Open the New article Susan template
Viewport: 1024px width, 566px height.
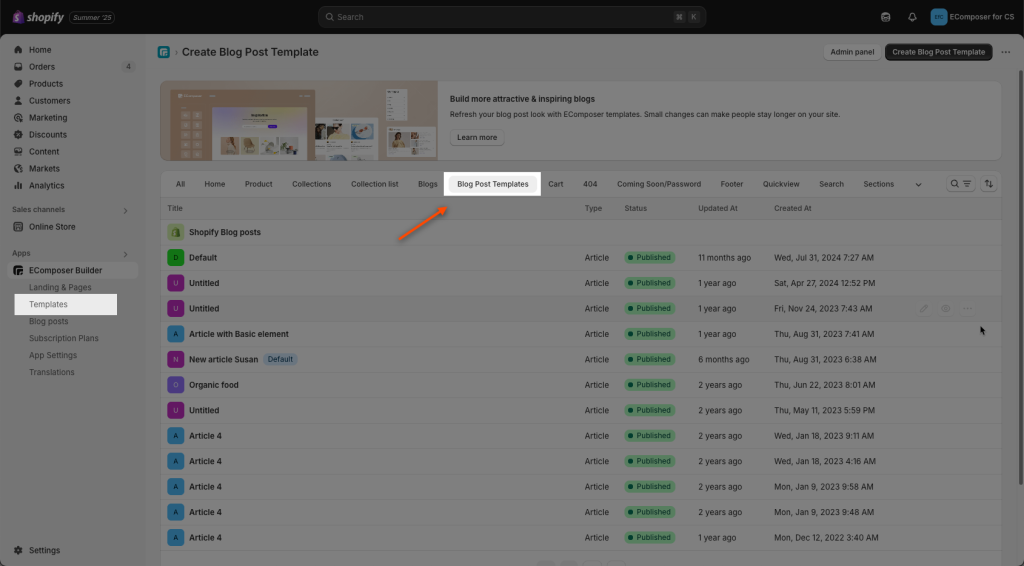[x=223, y=360]
